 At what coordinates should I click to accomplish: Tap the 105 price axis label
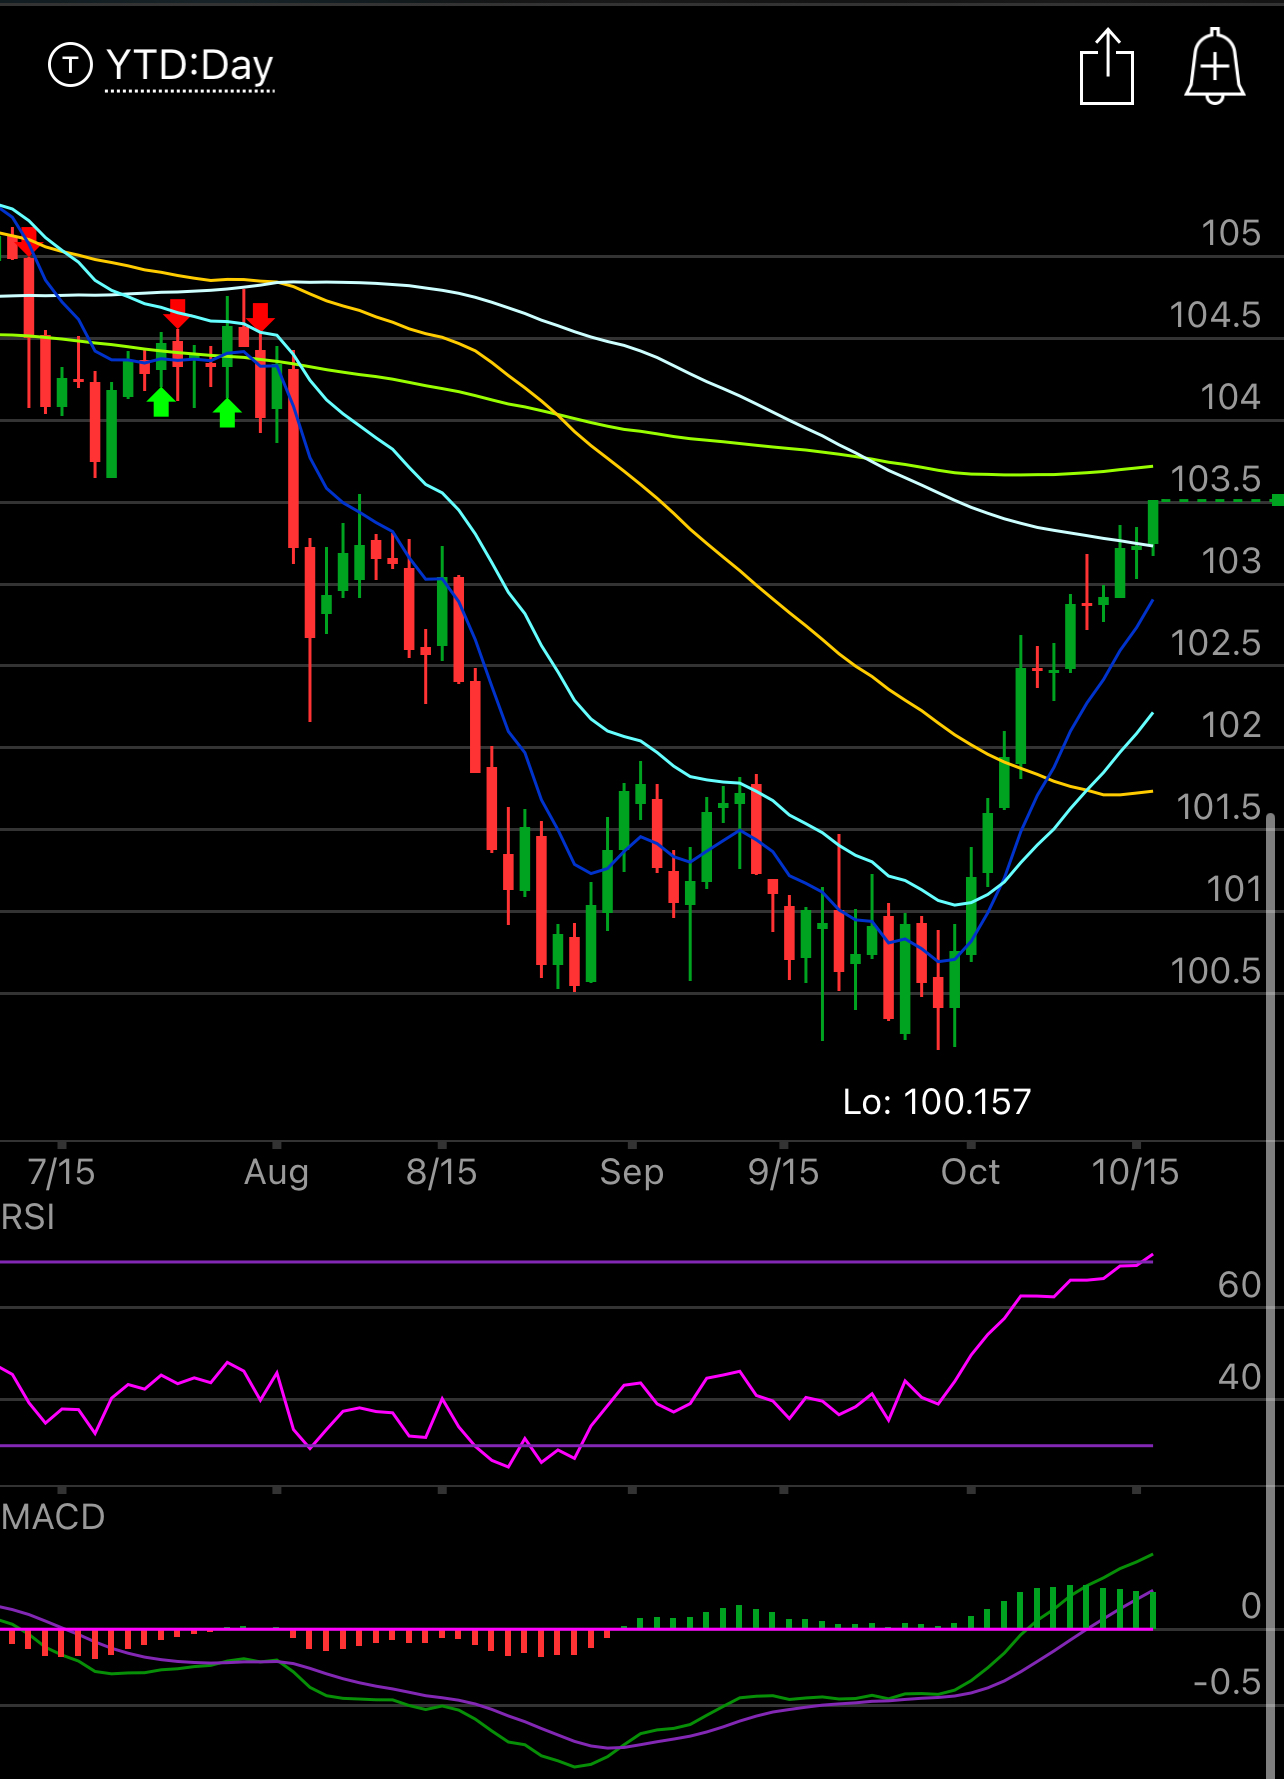(x=1231, y=233)
